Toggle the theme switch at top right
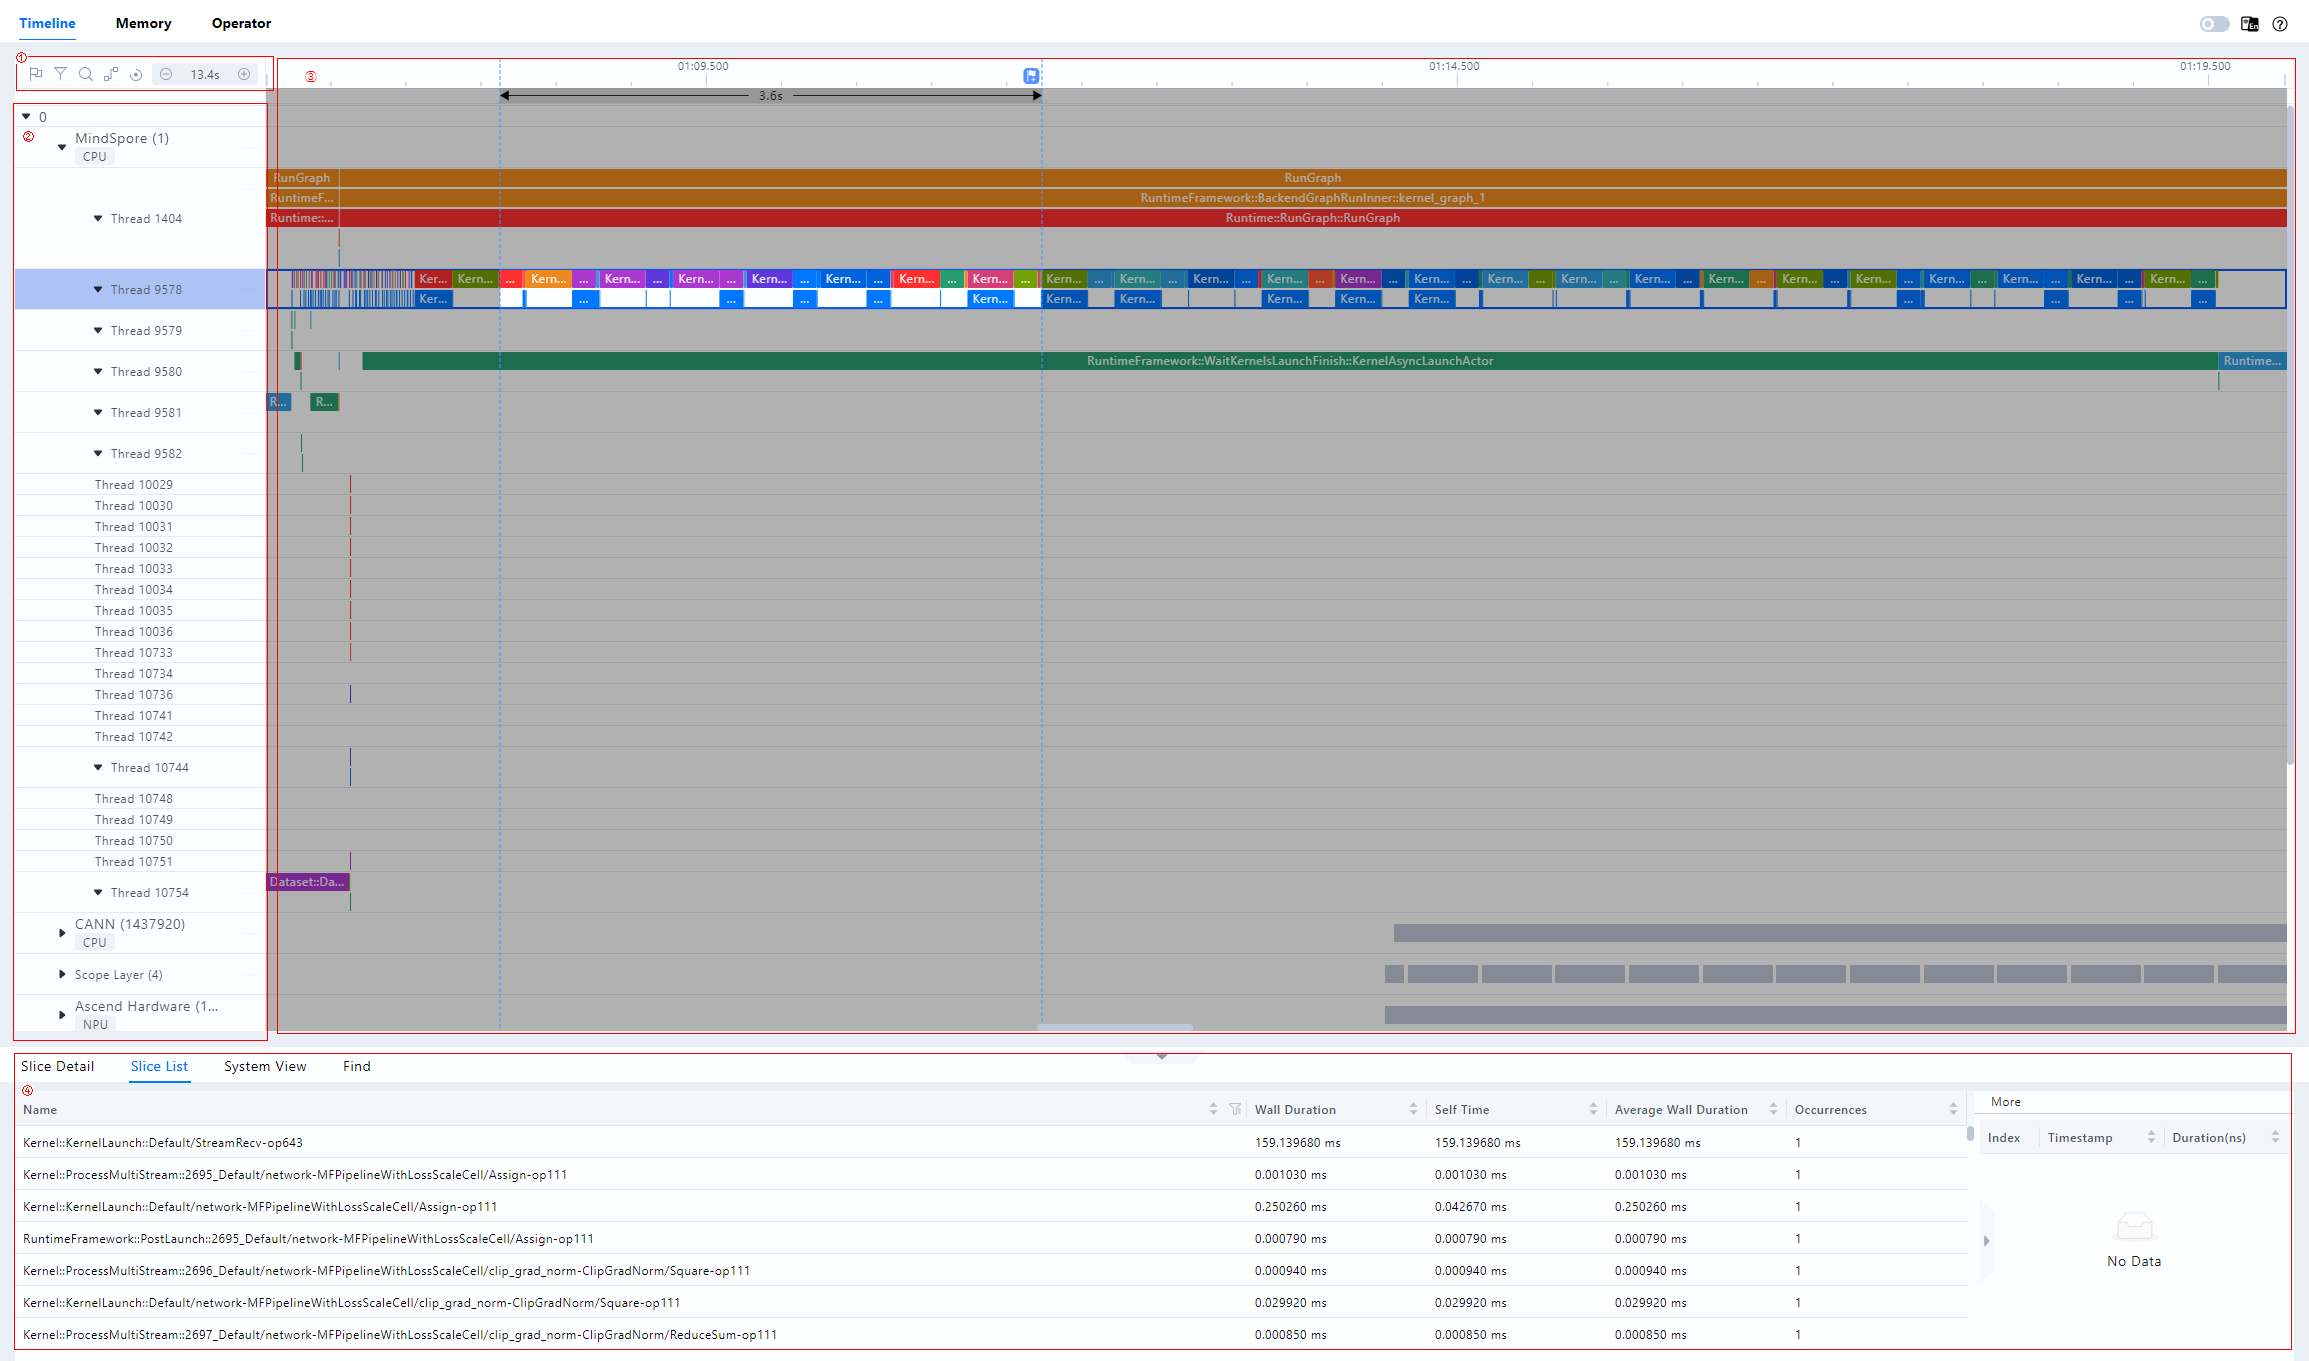The image size is (2309, 1361). pyautogui.click(x=2214, y=24)
